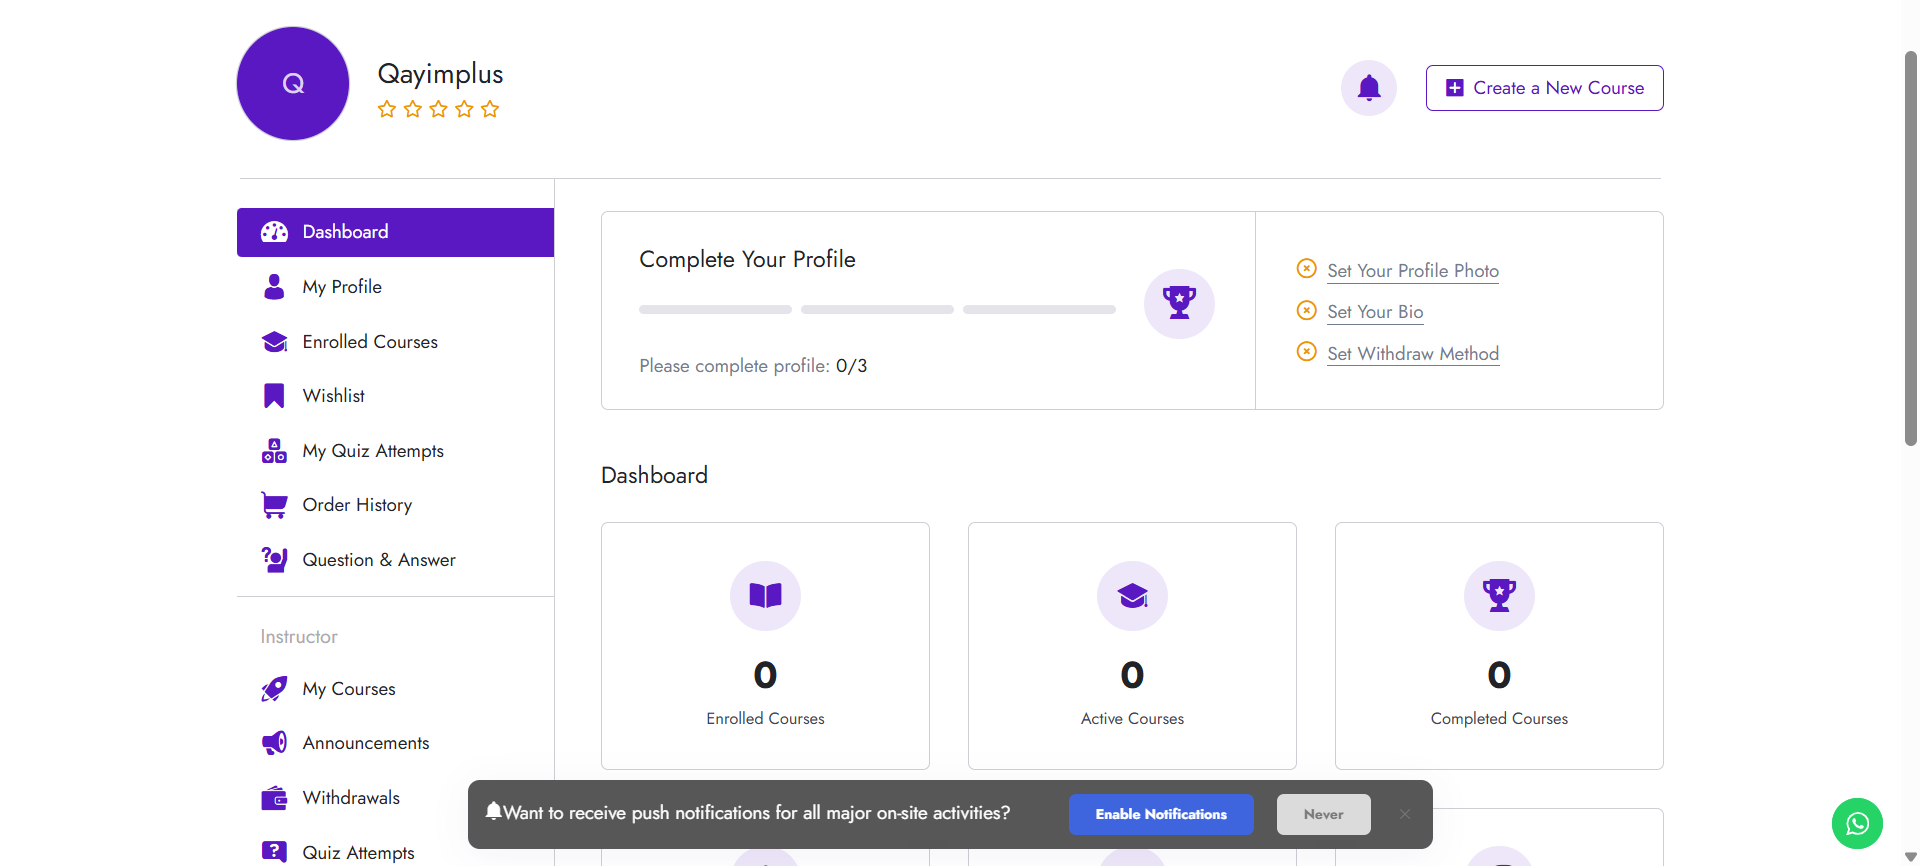The image size is (1920, 866).
Task: Follow Set Your Profile Photo link
Action: [x=1412, y=271]
